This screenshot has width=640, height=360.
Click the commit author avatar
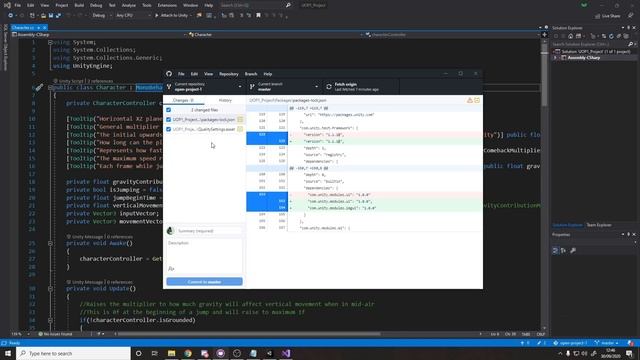pos(170,231)
